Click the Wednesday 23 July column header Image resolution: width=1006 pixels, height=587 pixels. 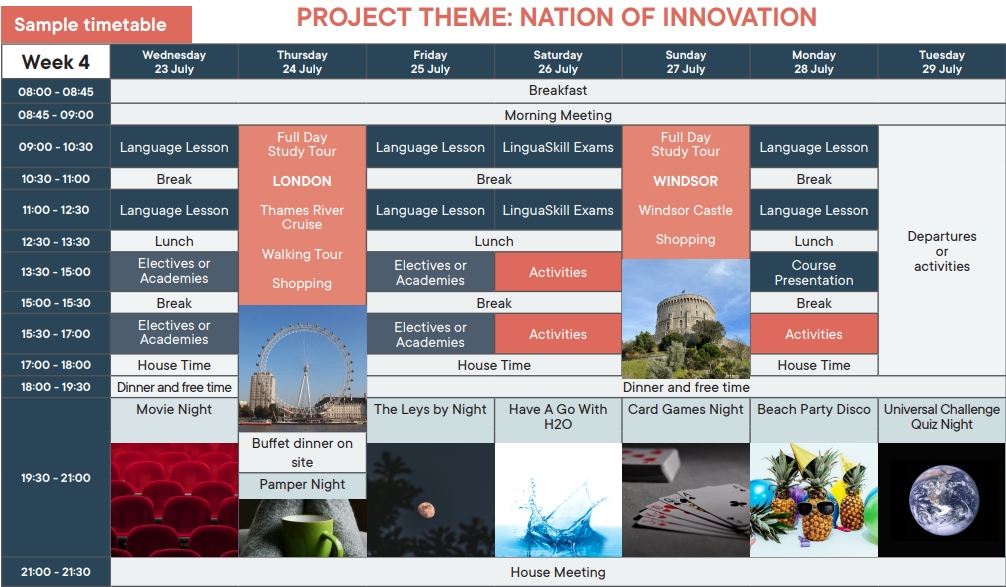click(174, 62)
